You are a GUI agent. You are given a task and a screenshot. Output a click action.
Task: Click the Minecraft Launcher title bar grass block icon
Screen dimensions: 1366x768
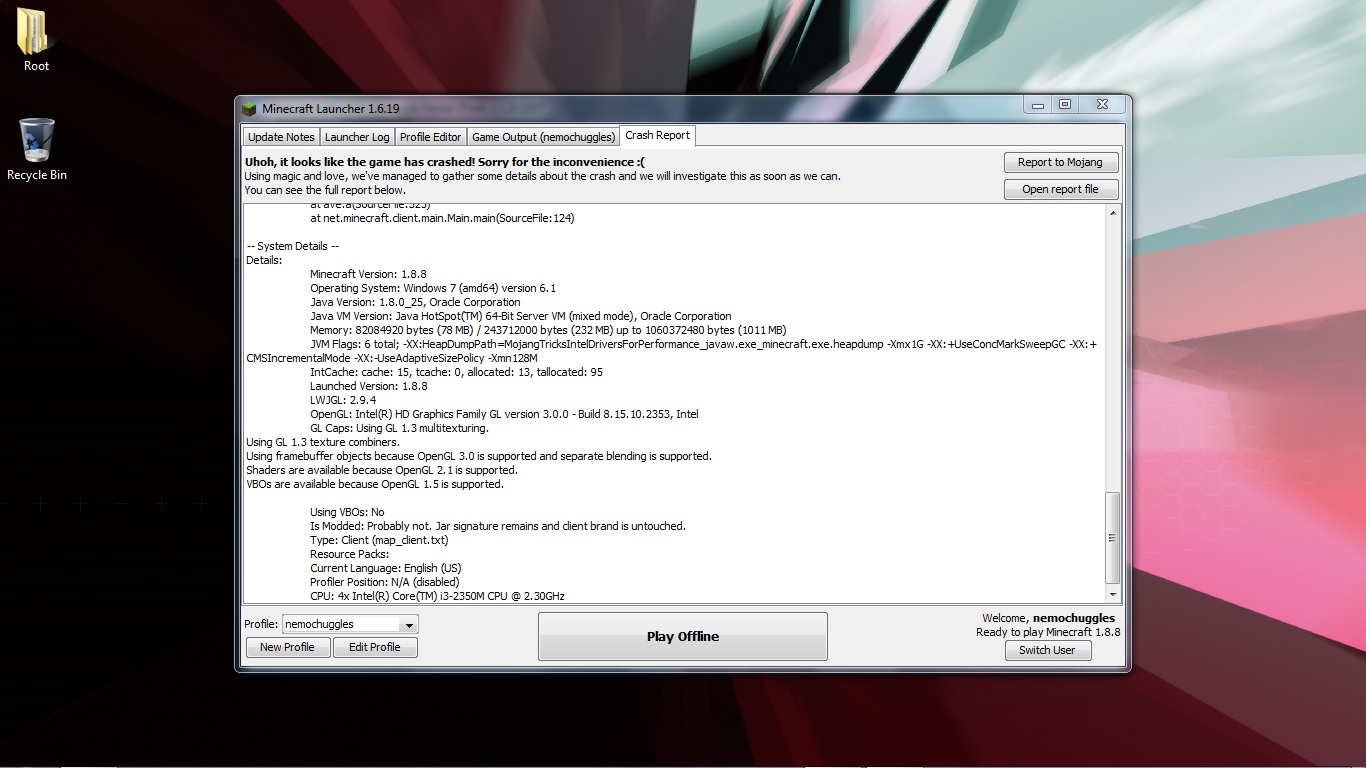click(250, 108)
